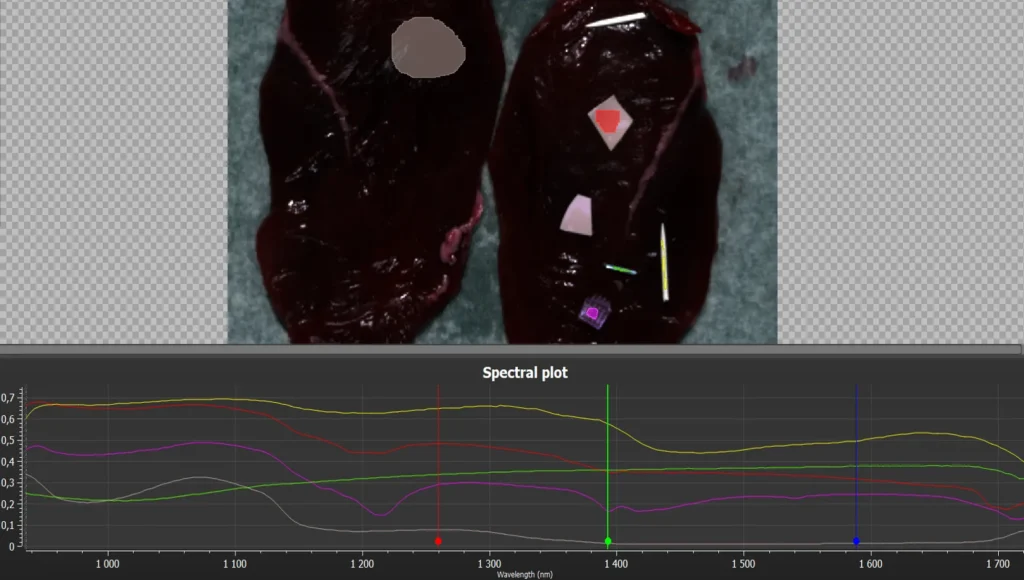Click the 1 000 wavelength axis label
This screenshot has width=1024, height=580.
click(x=108, y=564)
